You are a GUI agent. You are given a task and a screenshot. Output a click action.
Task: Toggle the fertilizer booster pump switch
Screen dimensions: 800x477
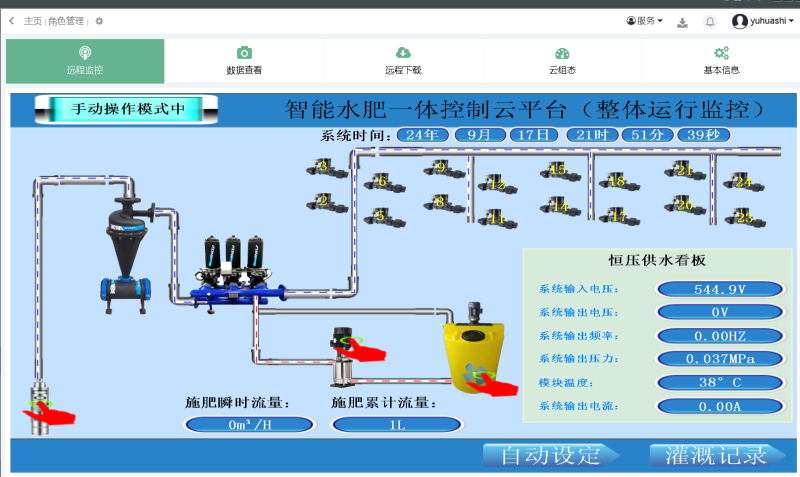(x=359, y=348)
